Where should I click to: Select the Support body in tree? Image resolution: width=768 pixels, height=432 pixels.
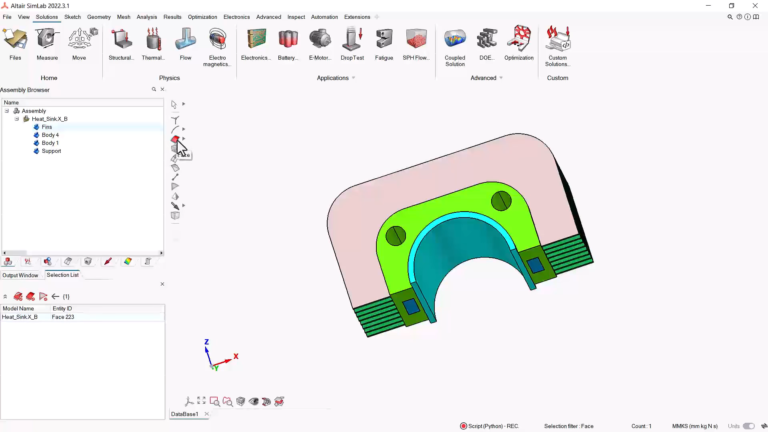click(x=51, y=151)
